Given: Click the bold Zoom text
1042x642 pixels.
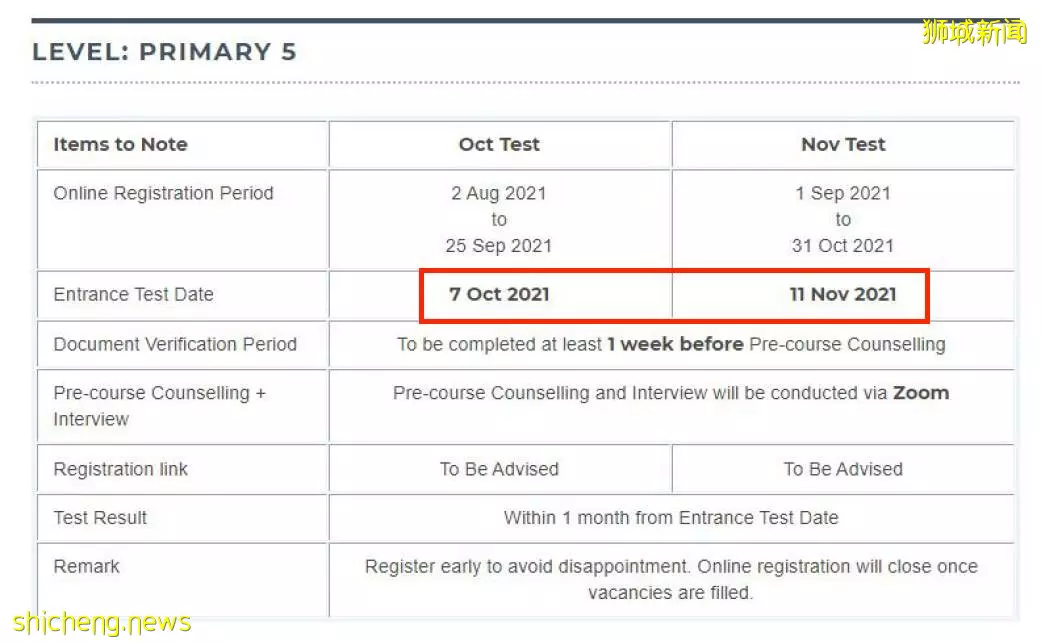Looking at the screenshot, I should click(x=921, y=393).
